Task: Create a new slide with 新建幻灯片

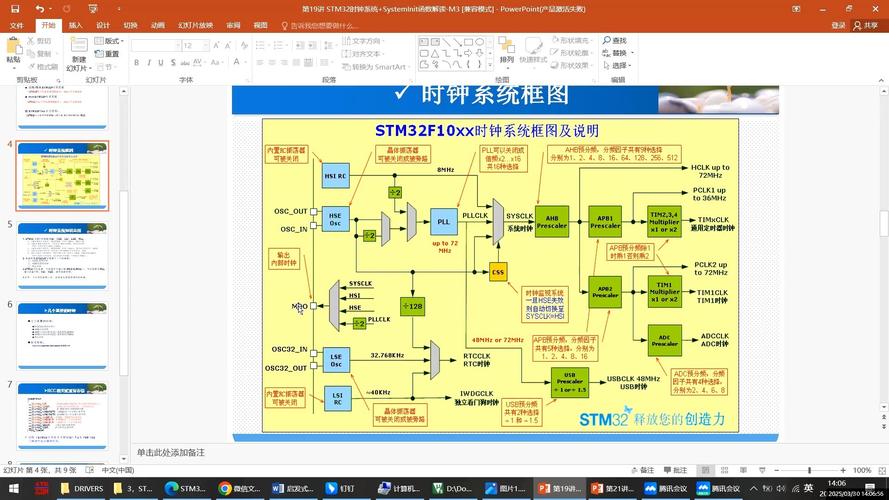Action: [79, 54]
